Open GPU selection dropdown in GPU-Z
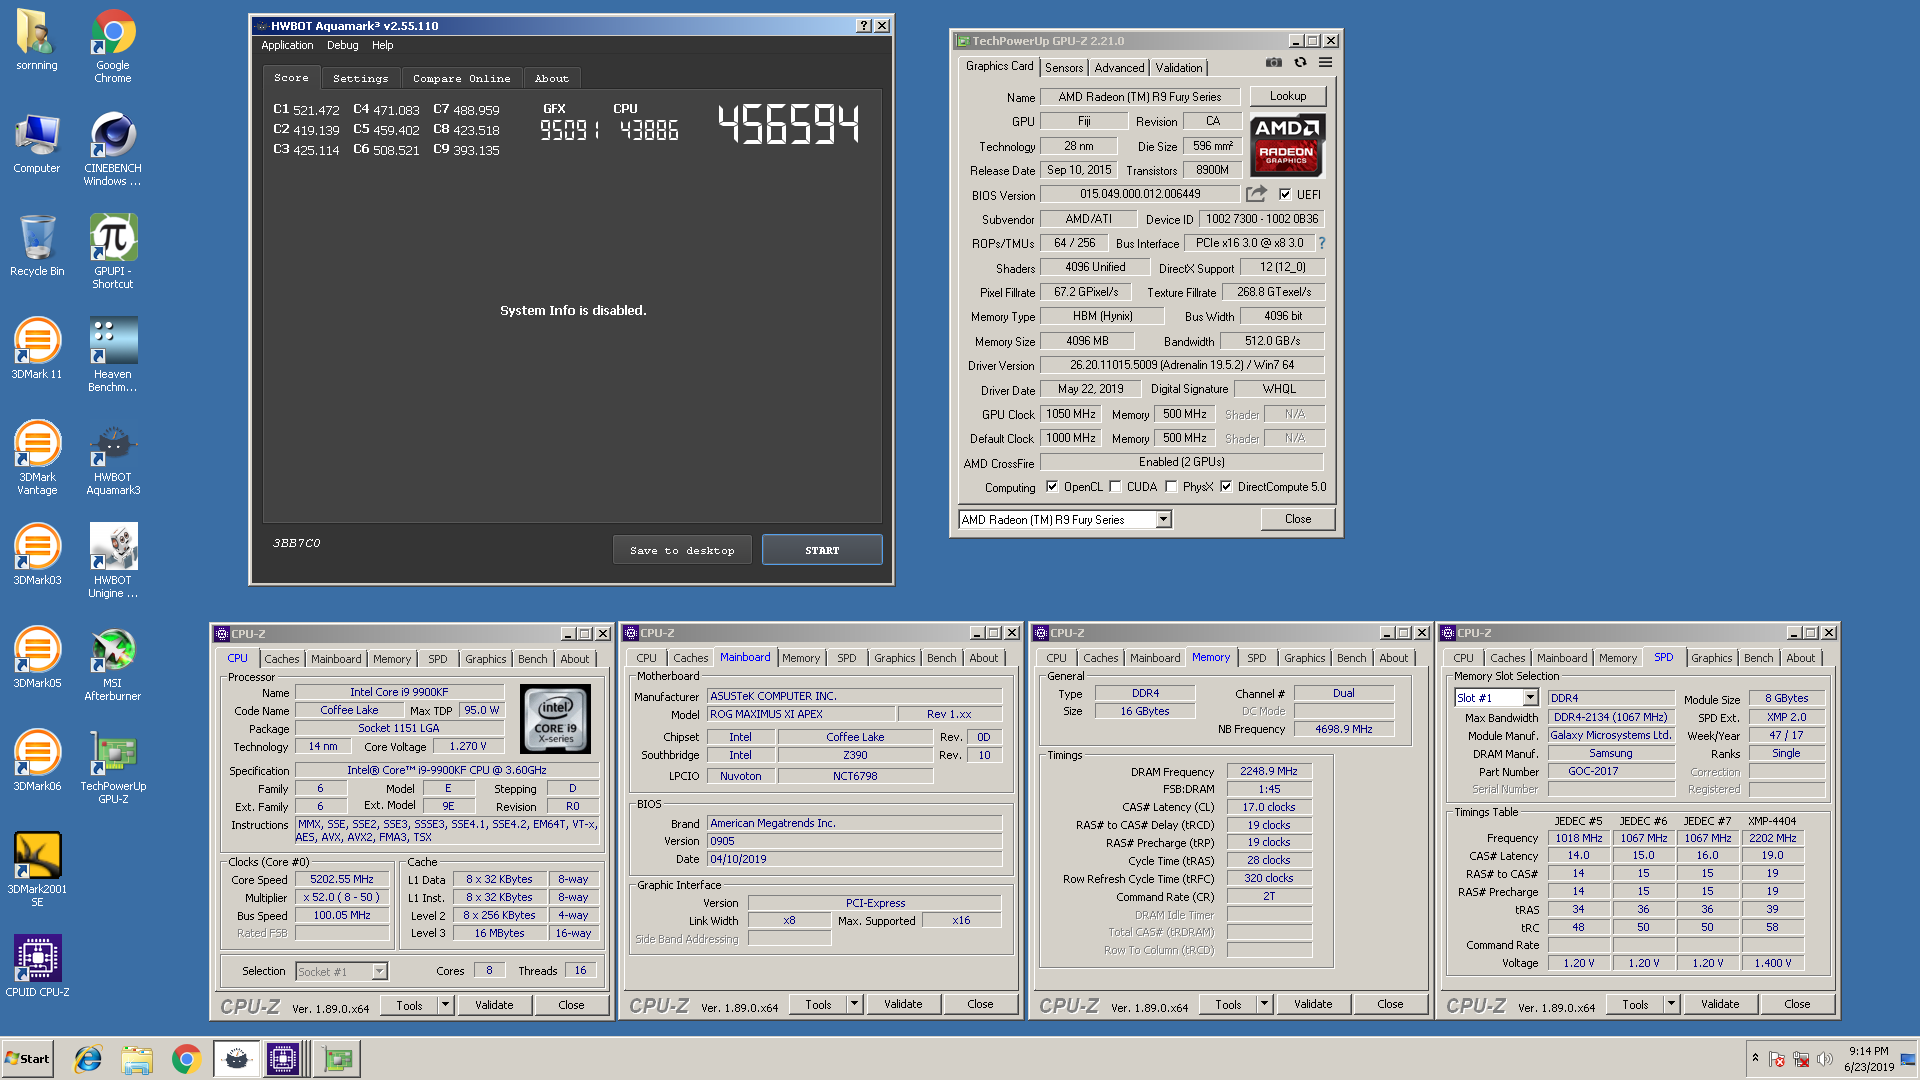This screenshot has height=1080, width=1920. click(x=1163, y=520)
